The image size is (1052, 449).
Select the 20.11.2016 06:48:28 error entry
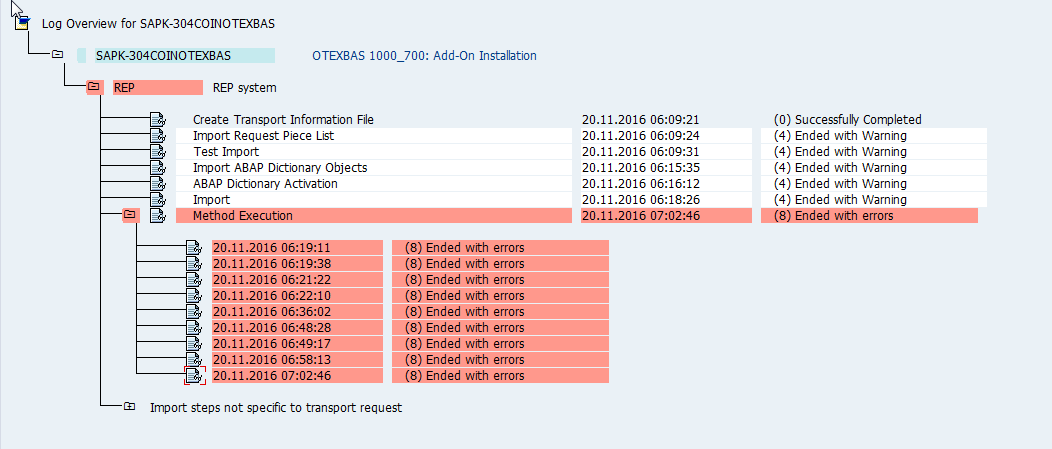(x=410, y=328)
